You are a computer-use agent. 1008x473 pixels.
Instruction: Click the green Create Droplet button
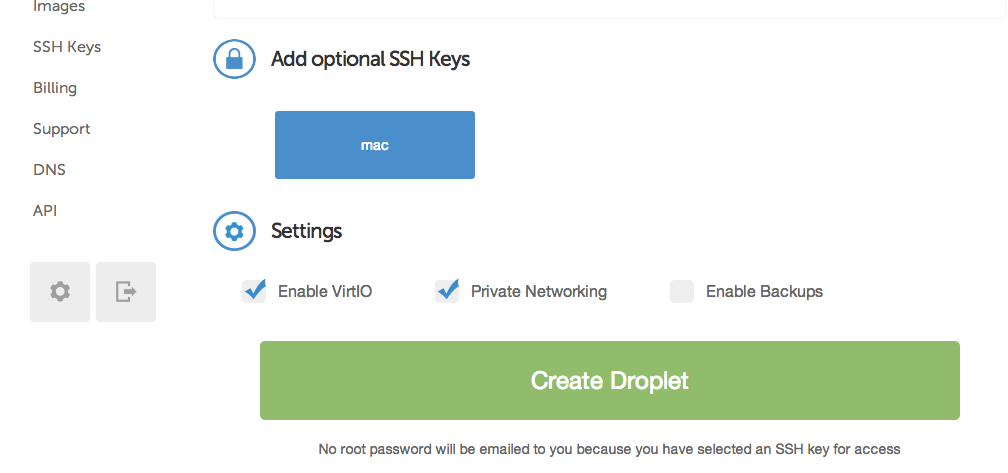(609, 380)
